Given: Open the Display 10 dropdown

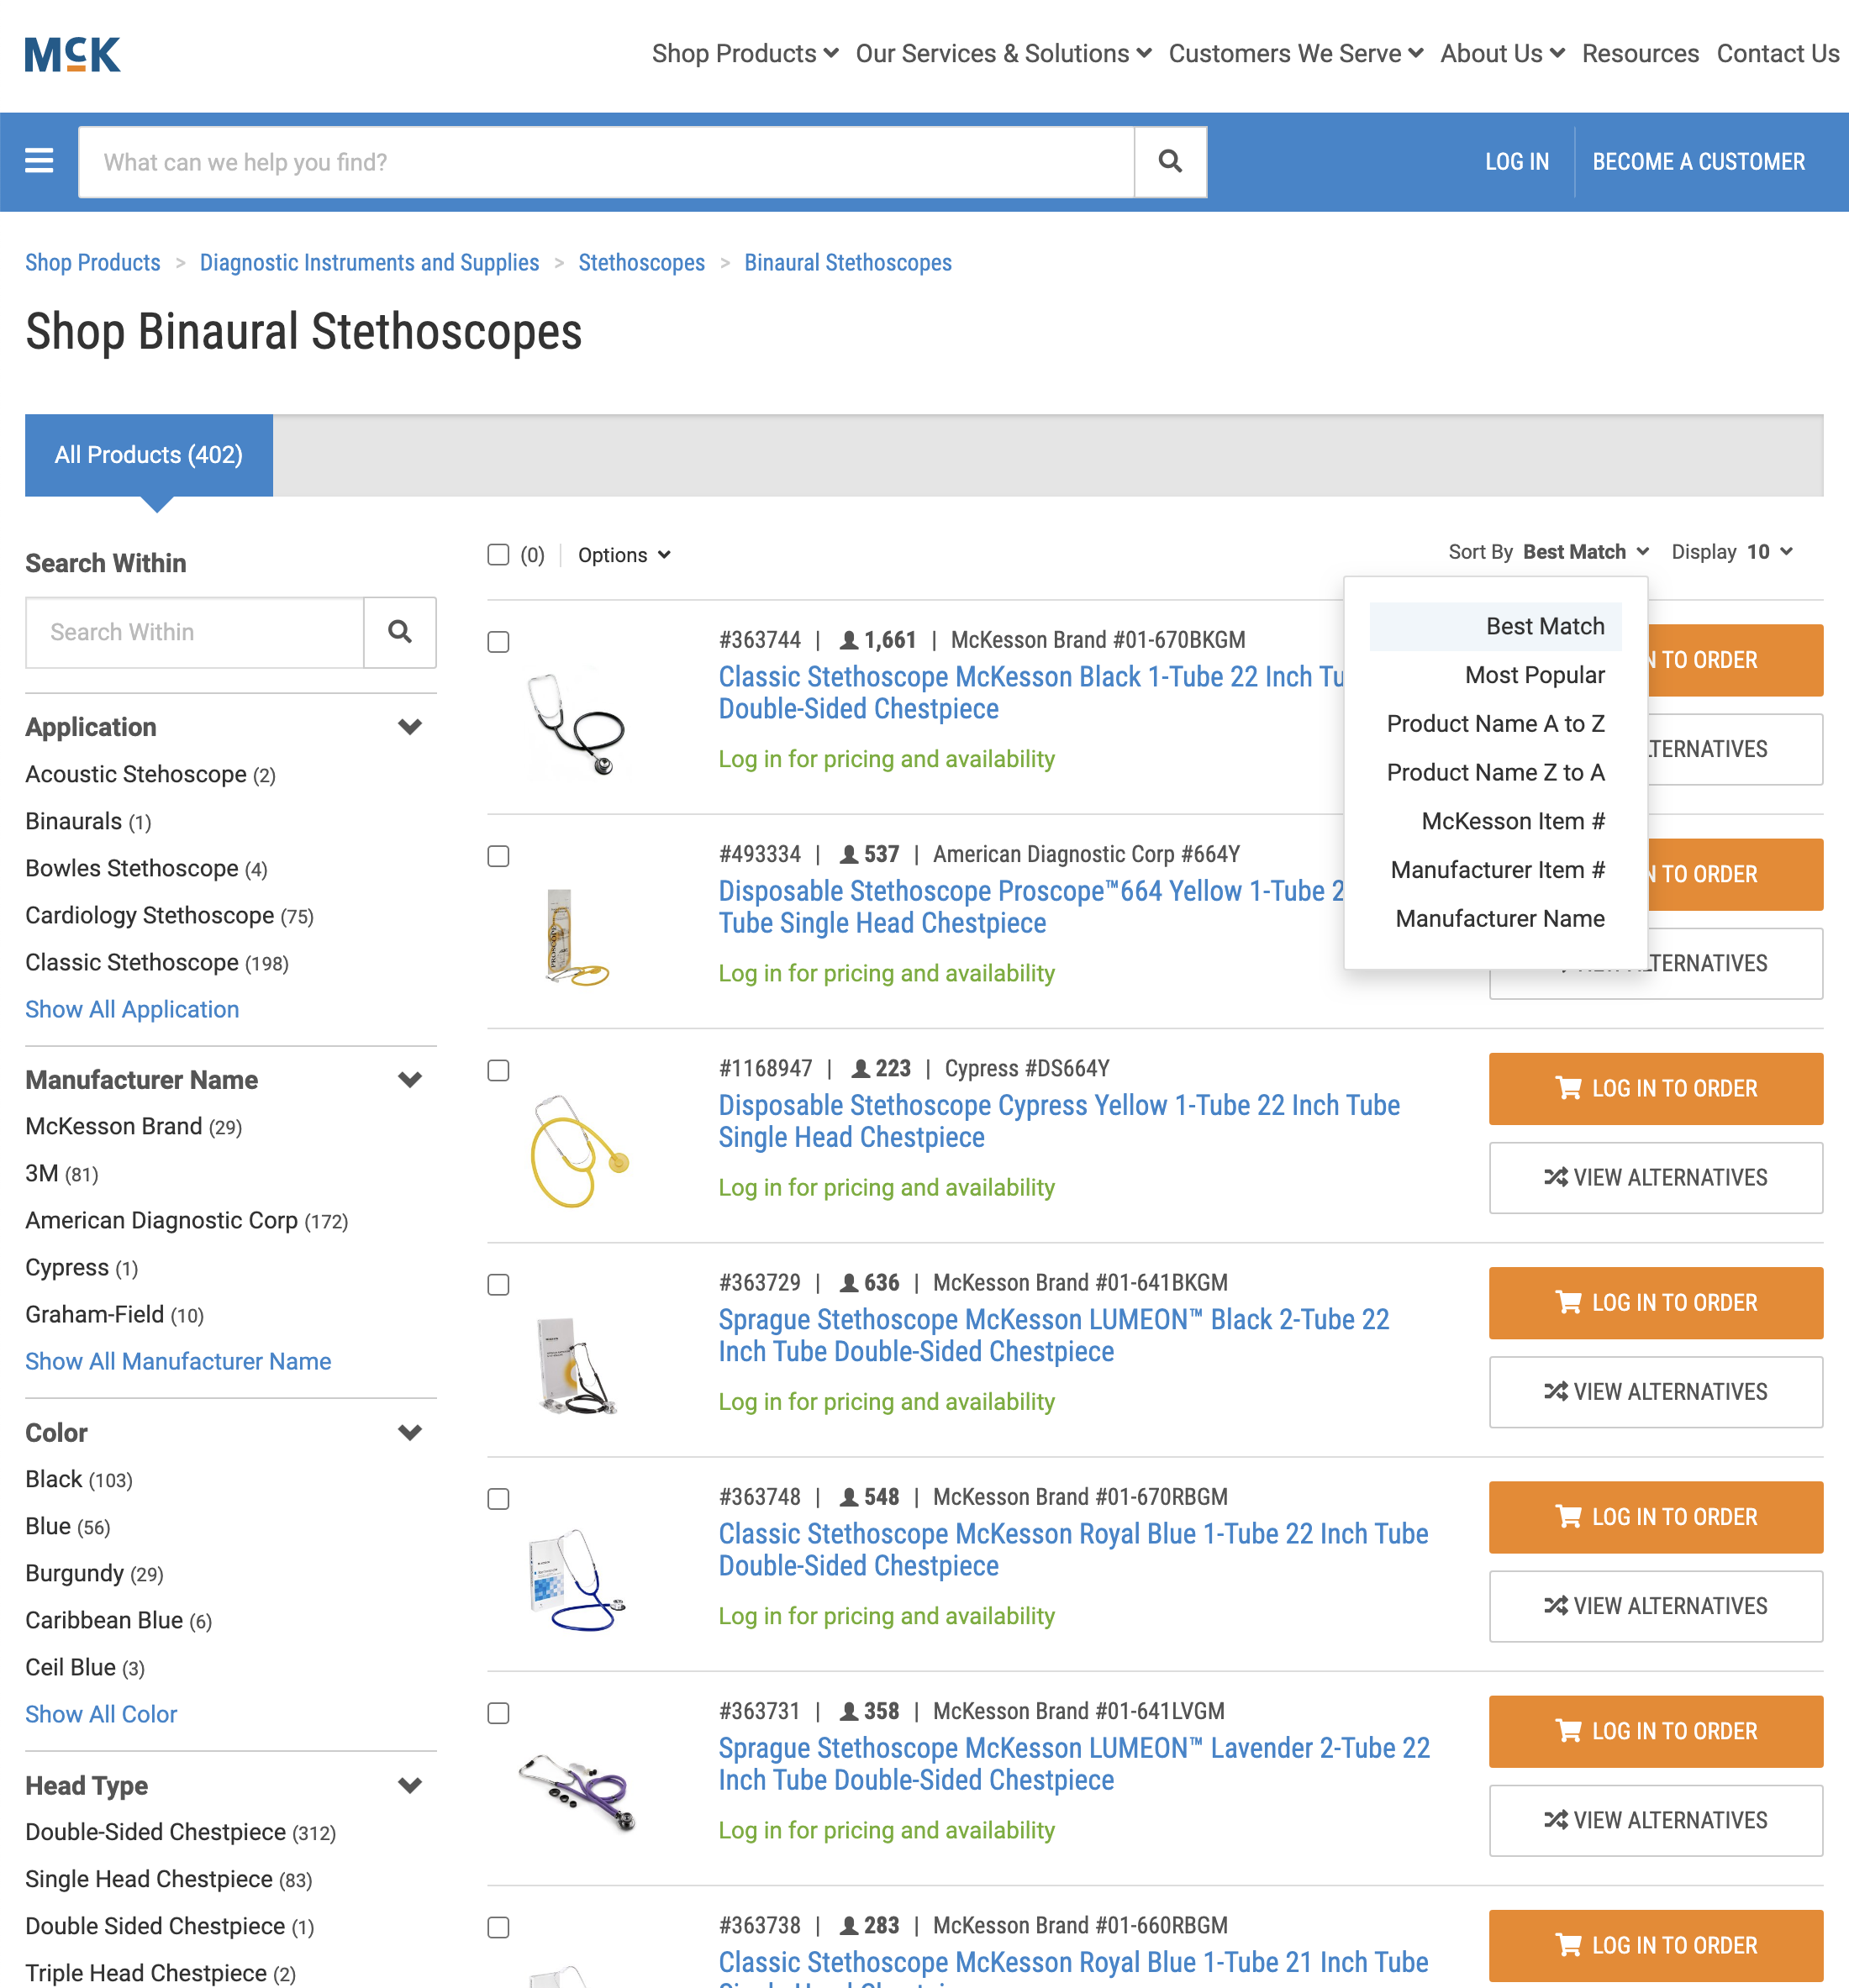Looking at the screenshot, I should click(x=1766, y=551).
